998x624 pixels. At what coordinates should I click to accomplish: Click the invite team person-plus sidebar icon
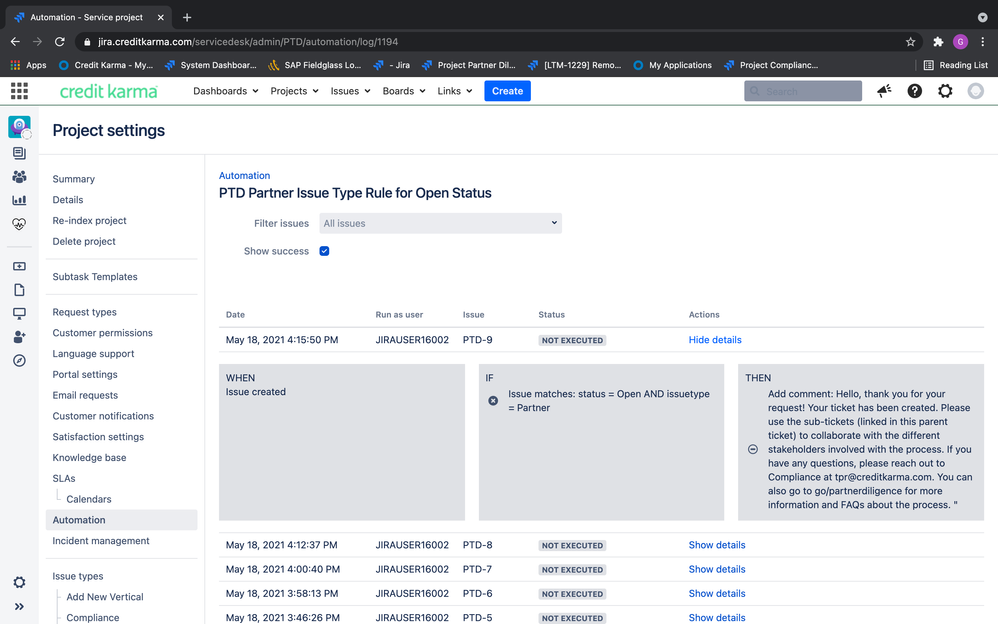tap(19, 337)
